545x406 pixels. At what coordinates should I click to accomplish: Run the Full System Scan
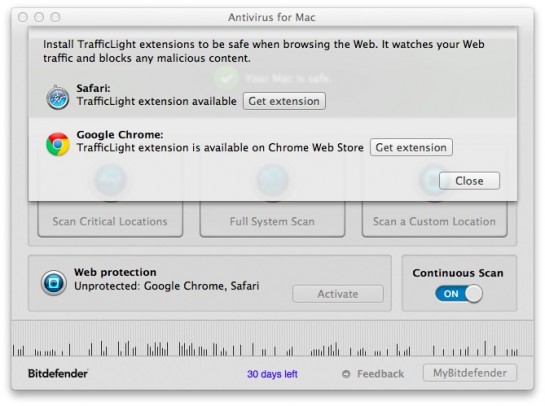[272, 221]
